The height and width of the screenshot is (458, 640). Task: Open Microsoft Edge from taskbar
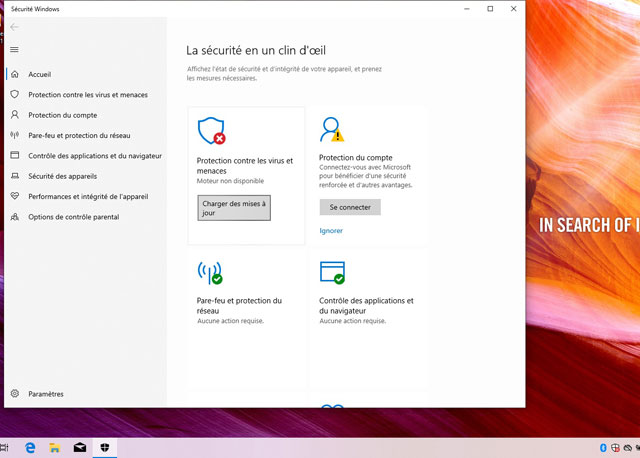(x=30, y=448)
